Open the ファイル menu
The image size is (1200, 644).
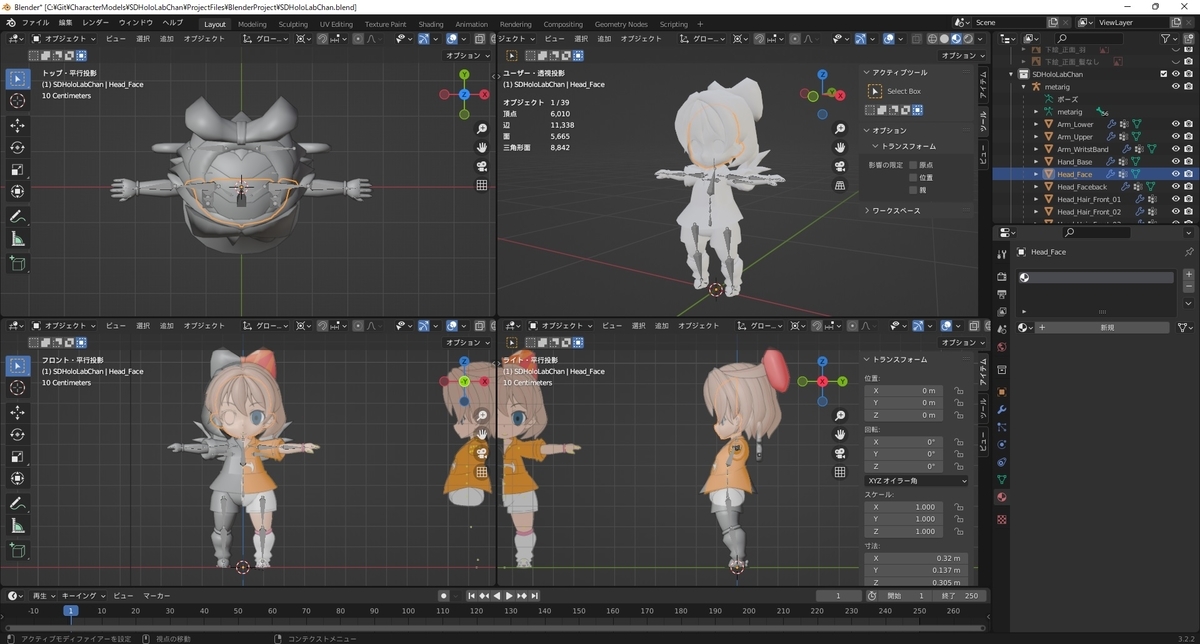35,21
